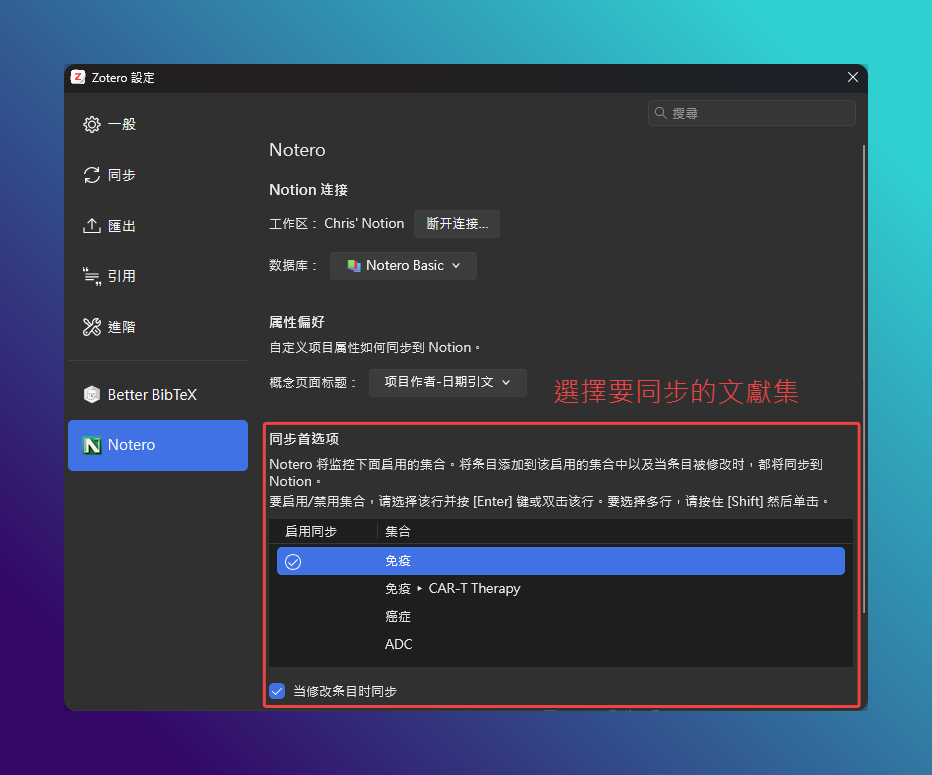Click the settings pane vertical scrollbar
Screen dimensions: 932x775
coord(863,379)
